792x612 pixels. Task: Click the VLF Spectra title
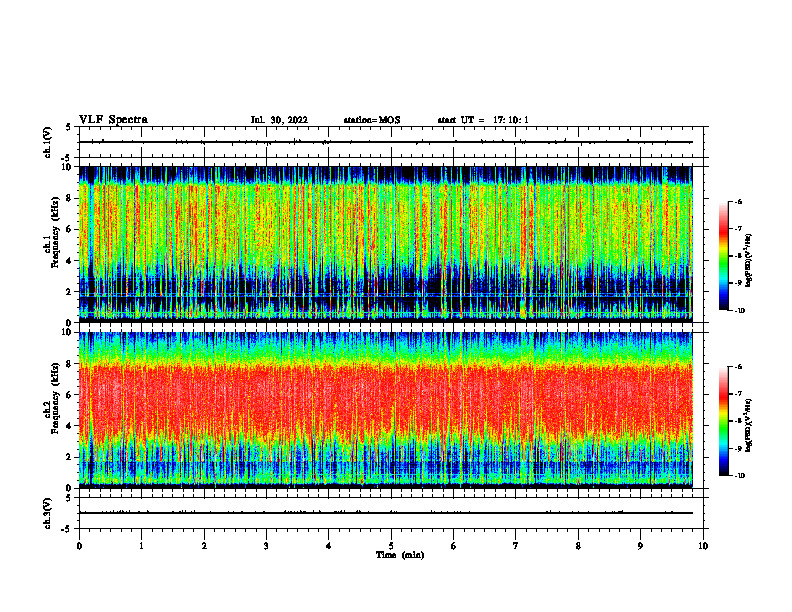pyautogui.click(x=113, y=120)
